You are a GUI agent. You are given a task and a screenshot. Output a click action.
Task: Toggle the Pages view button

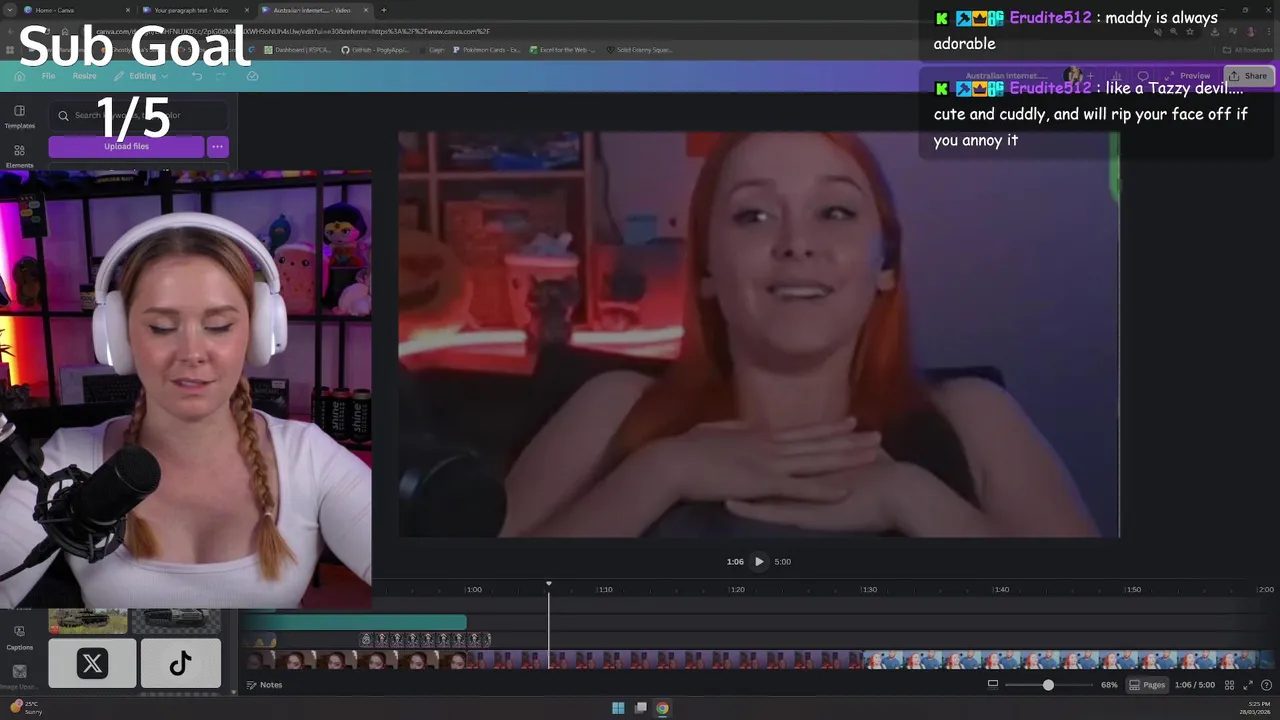(x=1147, y=685)
